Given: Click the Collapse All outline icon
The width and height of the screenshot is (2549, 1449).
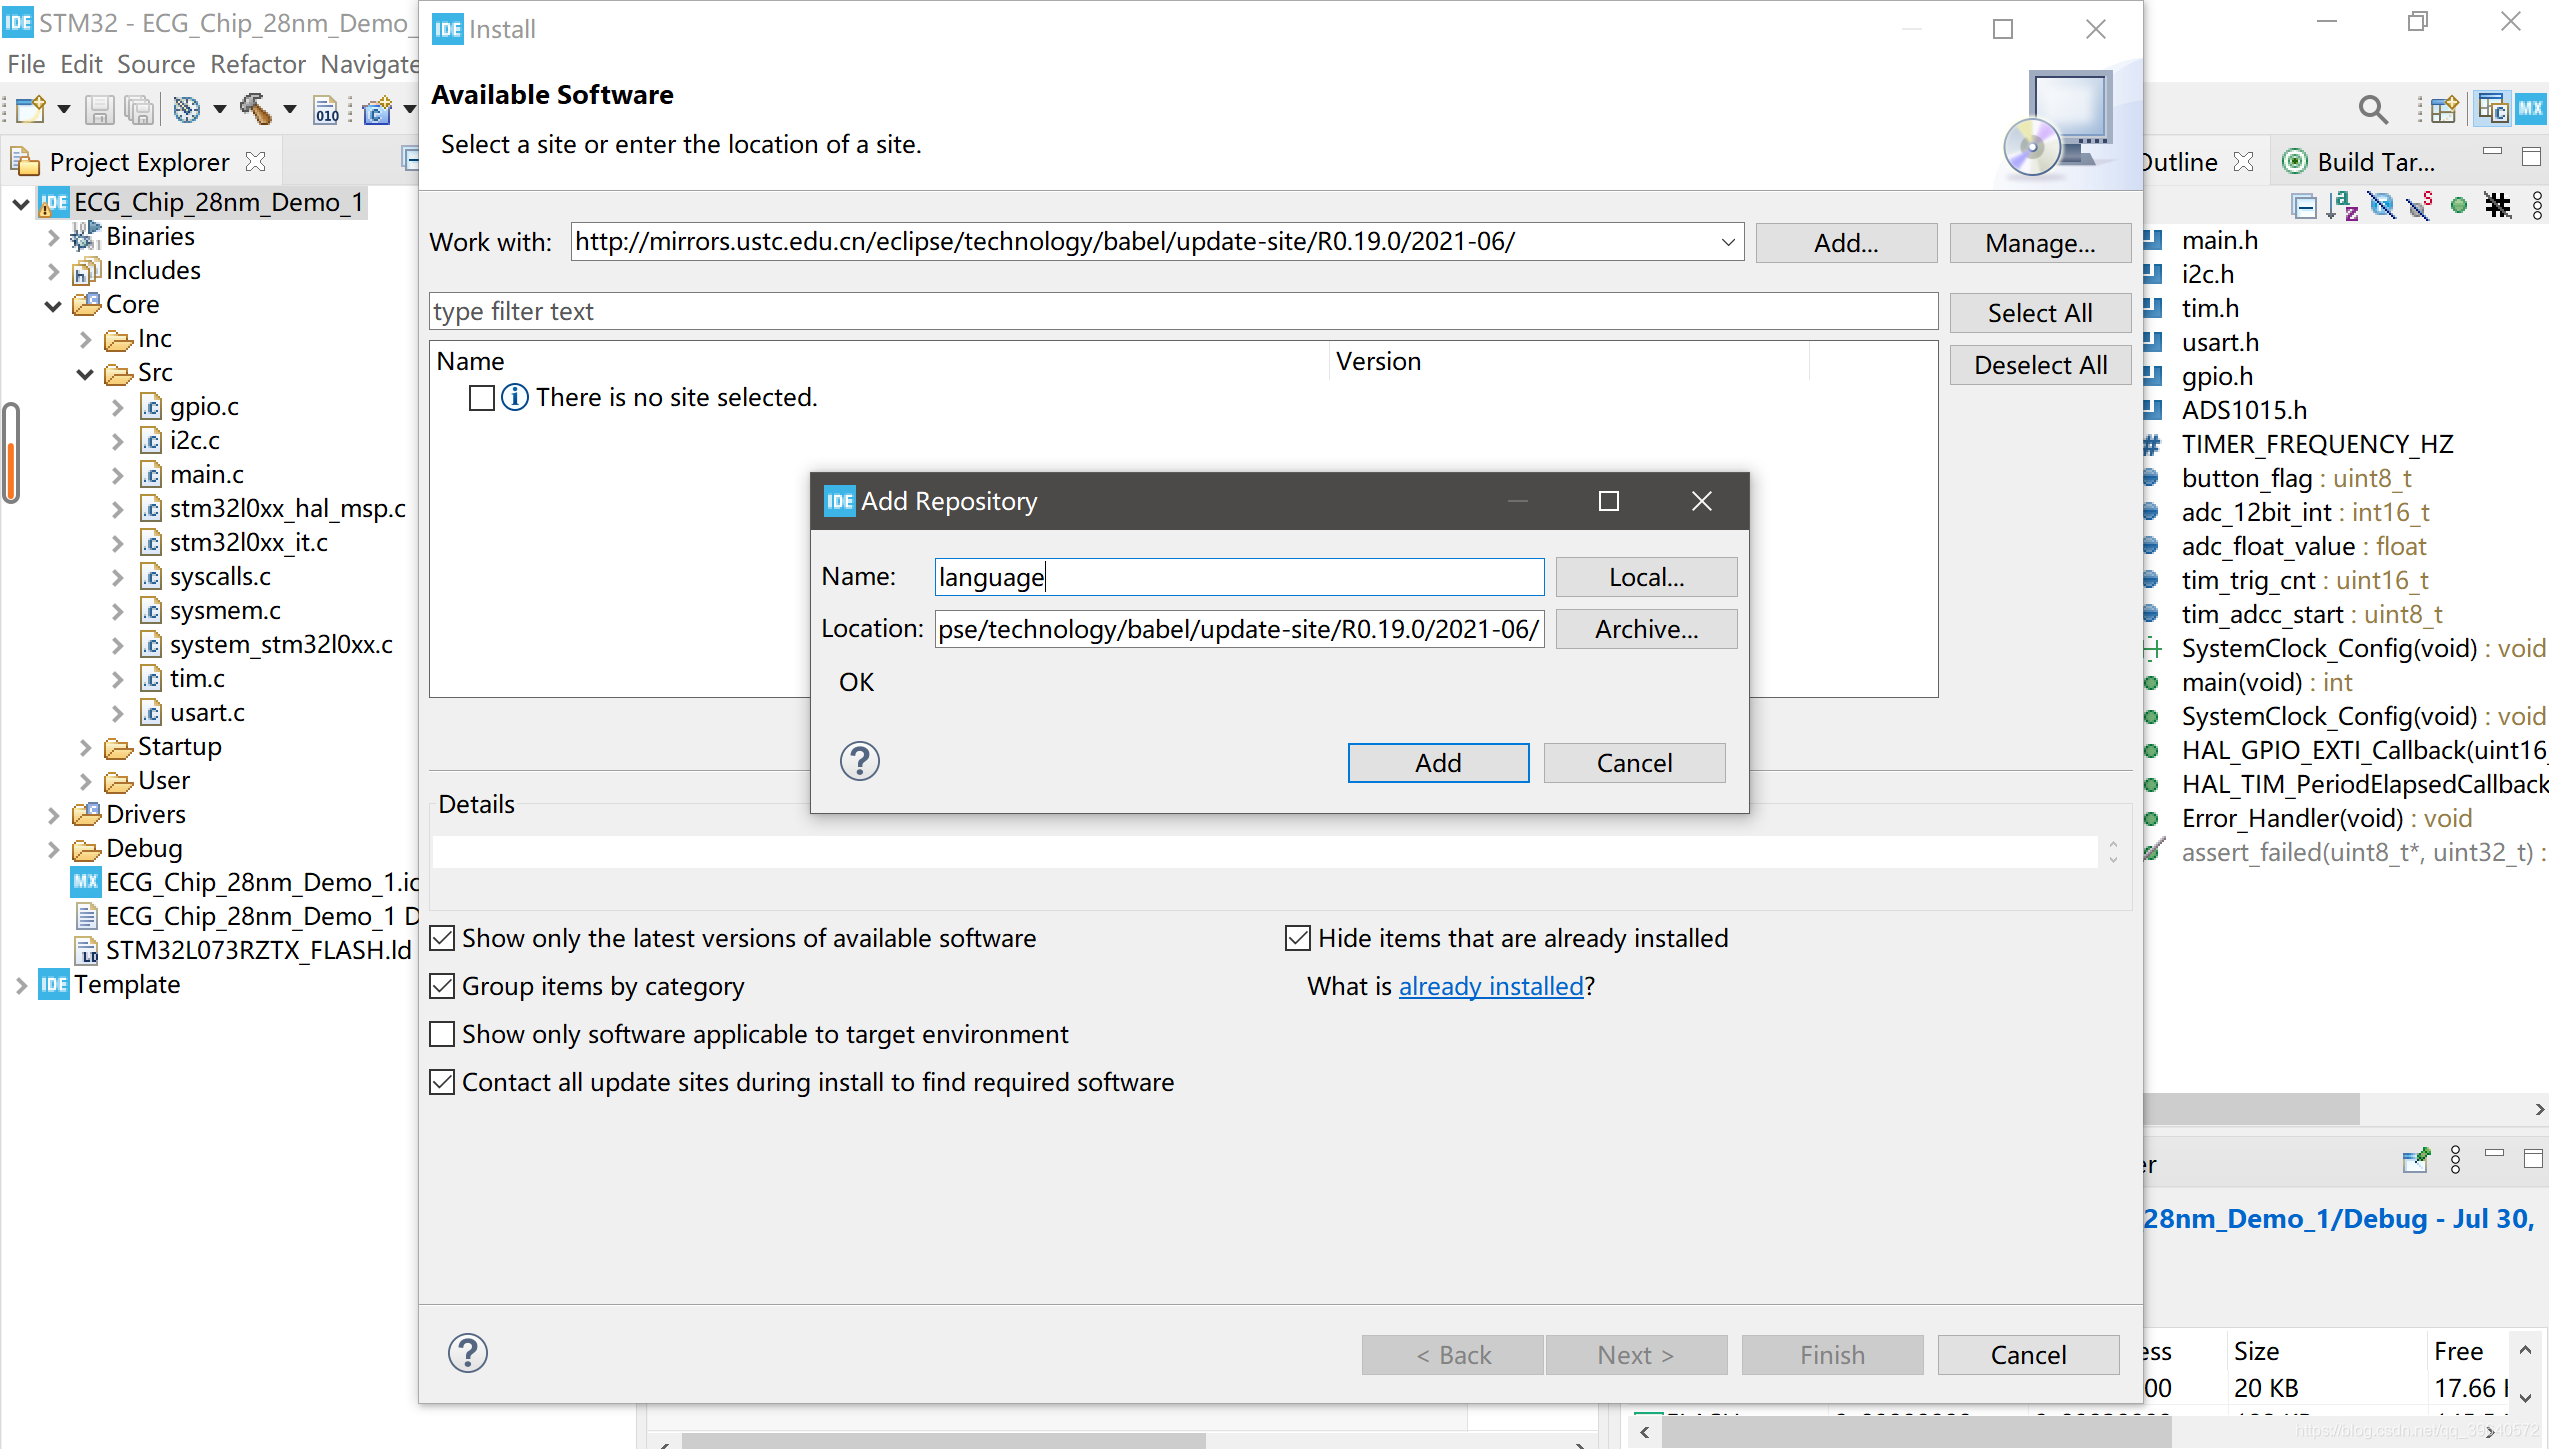Looking at the screenshot, I should pos(2304,206).
